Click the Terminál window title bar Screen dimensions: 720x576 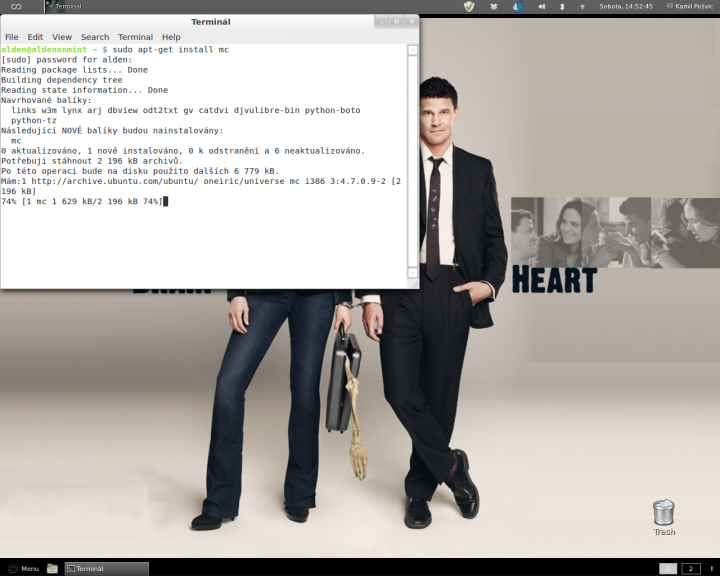point(210,22)
